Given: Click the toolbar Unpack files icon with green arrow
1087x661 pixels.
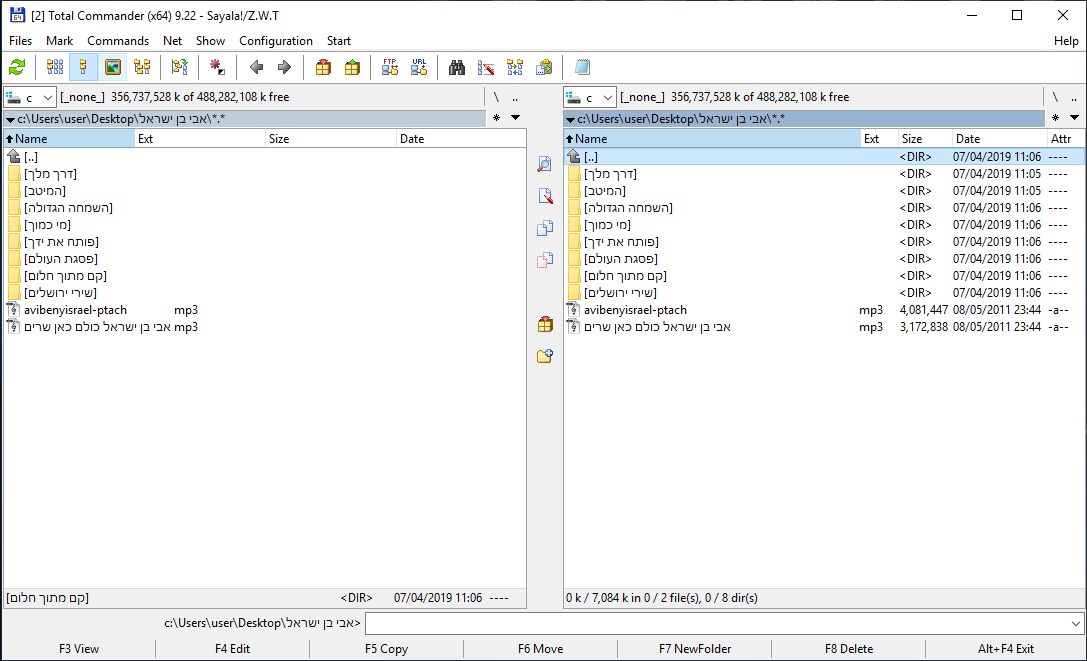Looking at the screenshot, I should (x=352, y=67).
